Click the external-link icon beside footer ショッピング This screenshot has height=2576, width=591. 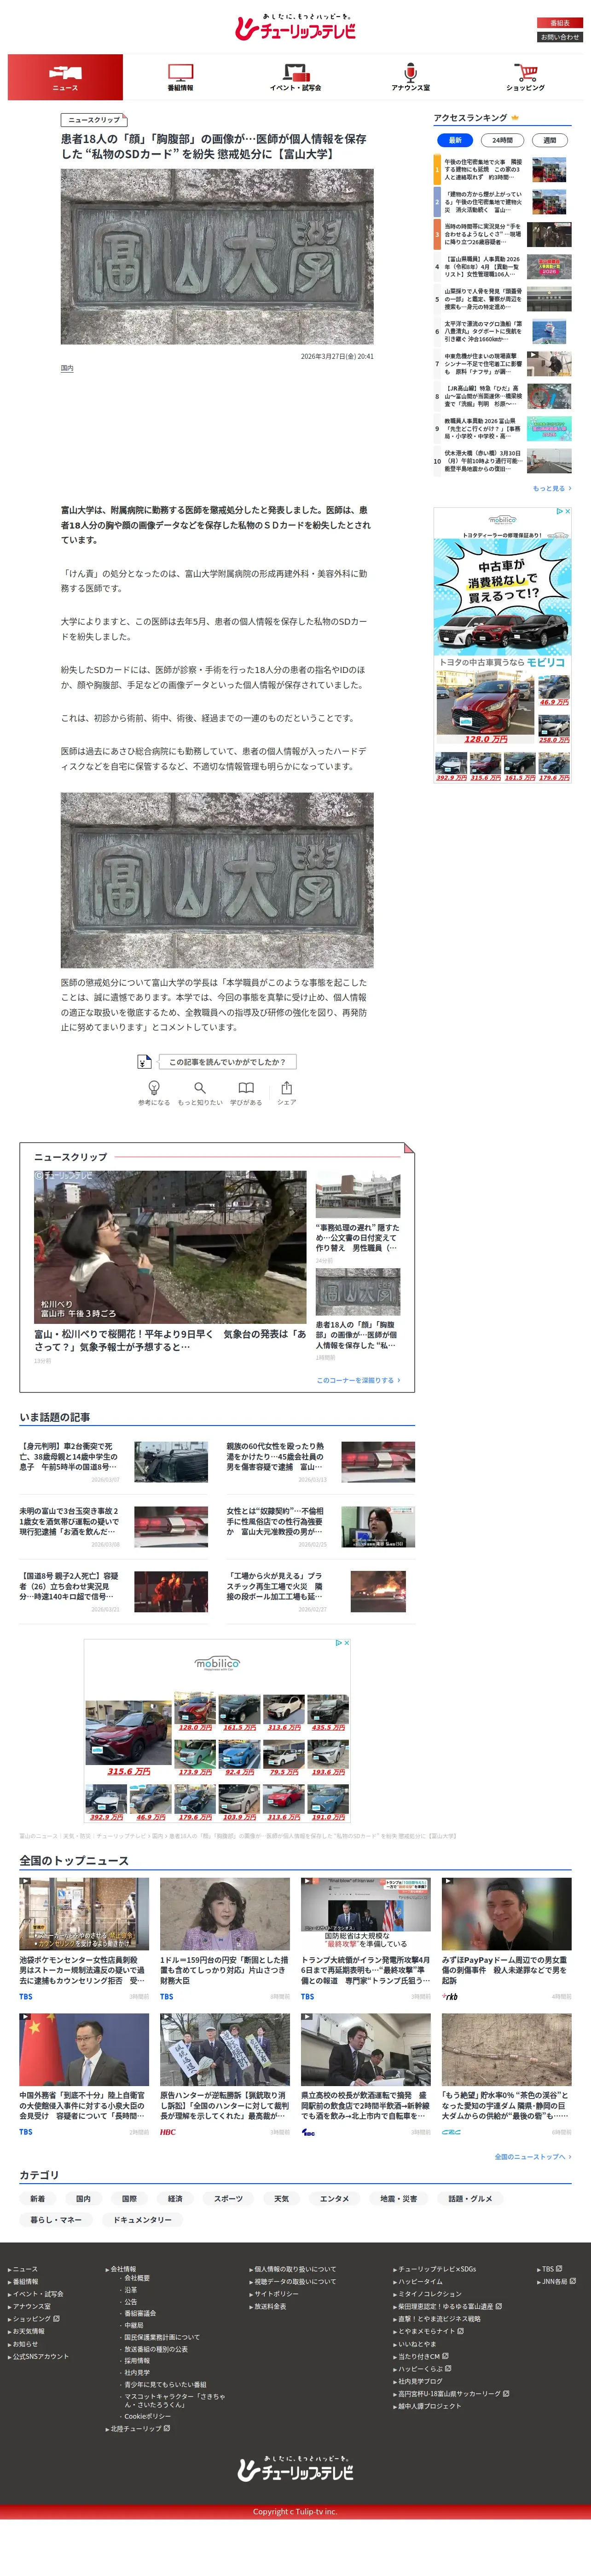click(x=56, y=2318)
